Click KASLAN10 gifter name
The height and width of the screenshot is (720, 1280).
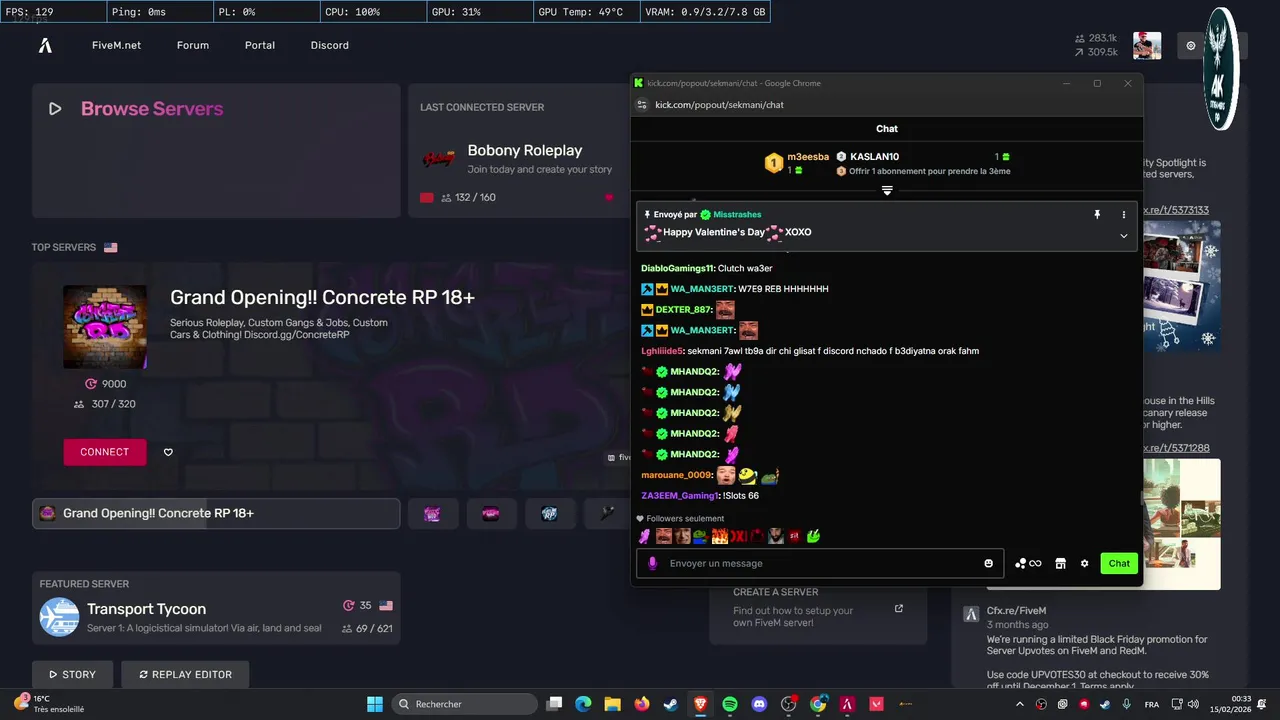874,157
